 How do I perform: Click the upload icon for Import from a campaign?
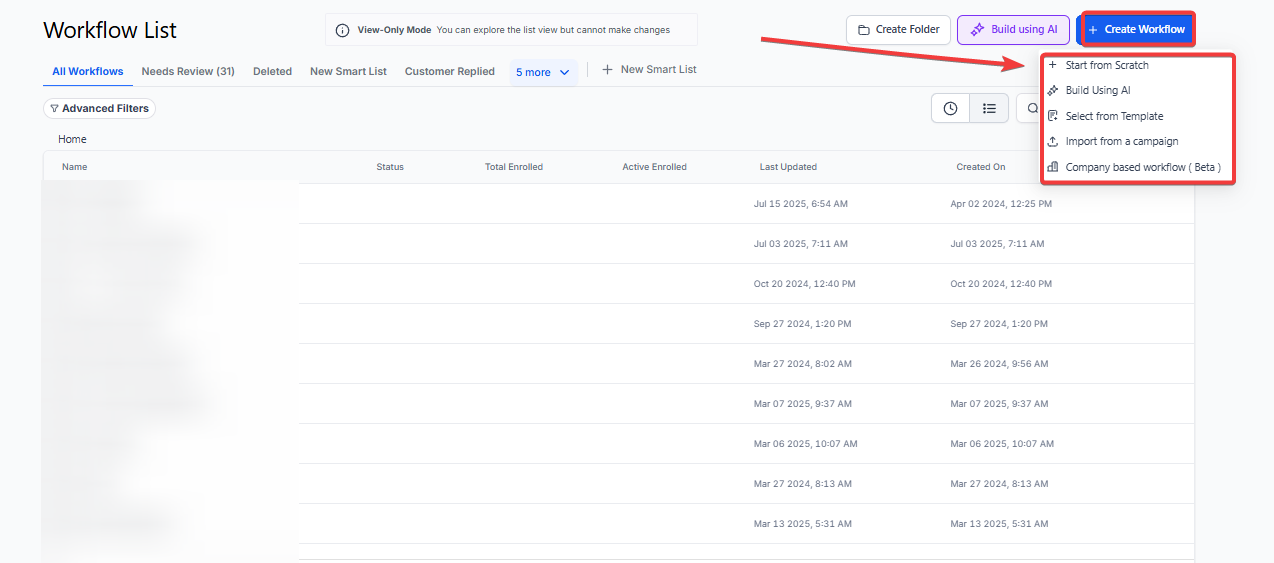tap(1052, 141)
